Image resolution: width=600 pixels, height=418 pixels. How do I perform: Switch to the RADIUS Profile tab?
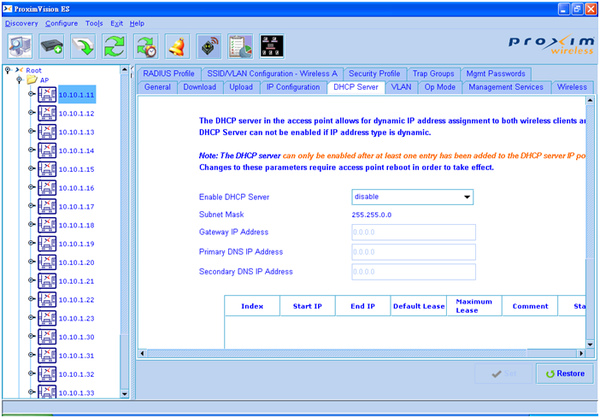pos(169,73)
